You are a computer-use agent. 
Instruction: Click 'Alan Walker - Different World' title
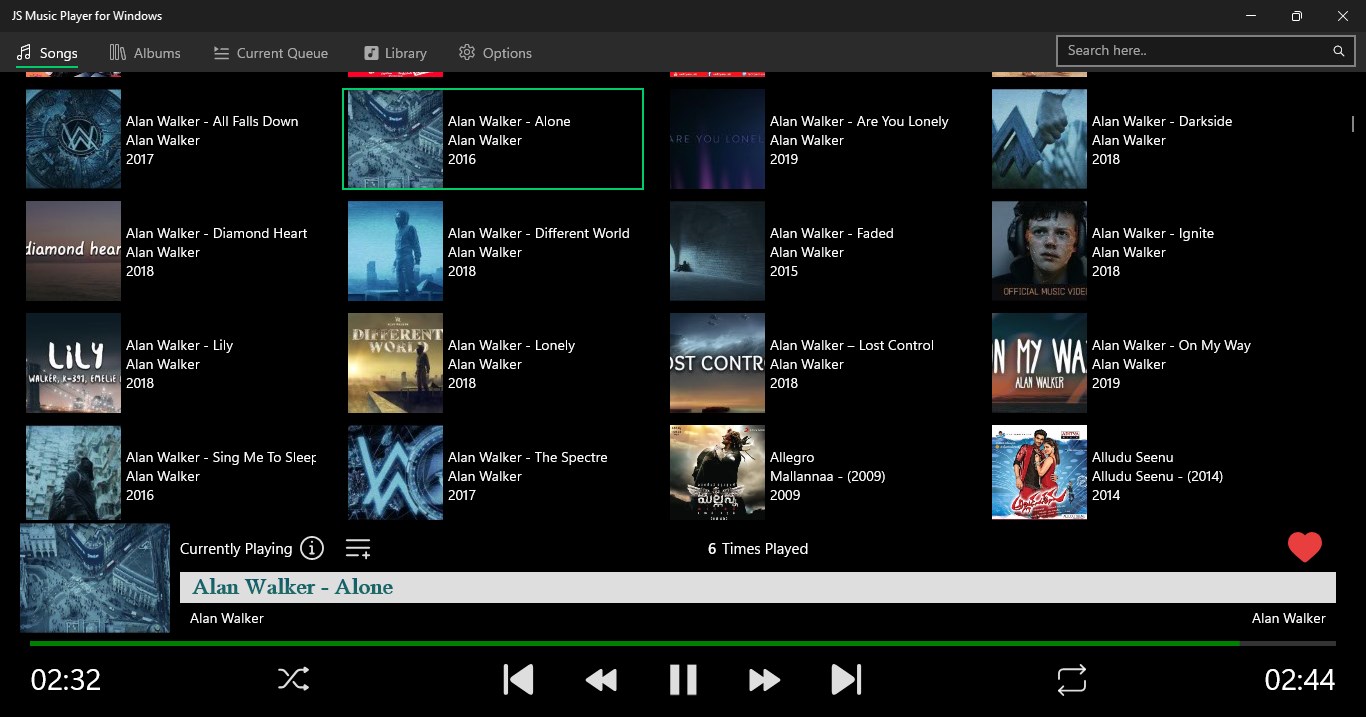539,233
